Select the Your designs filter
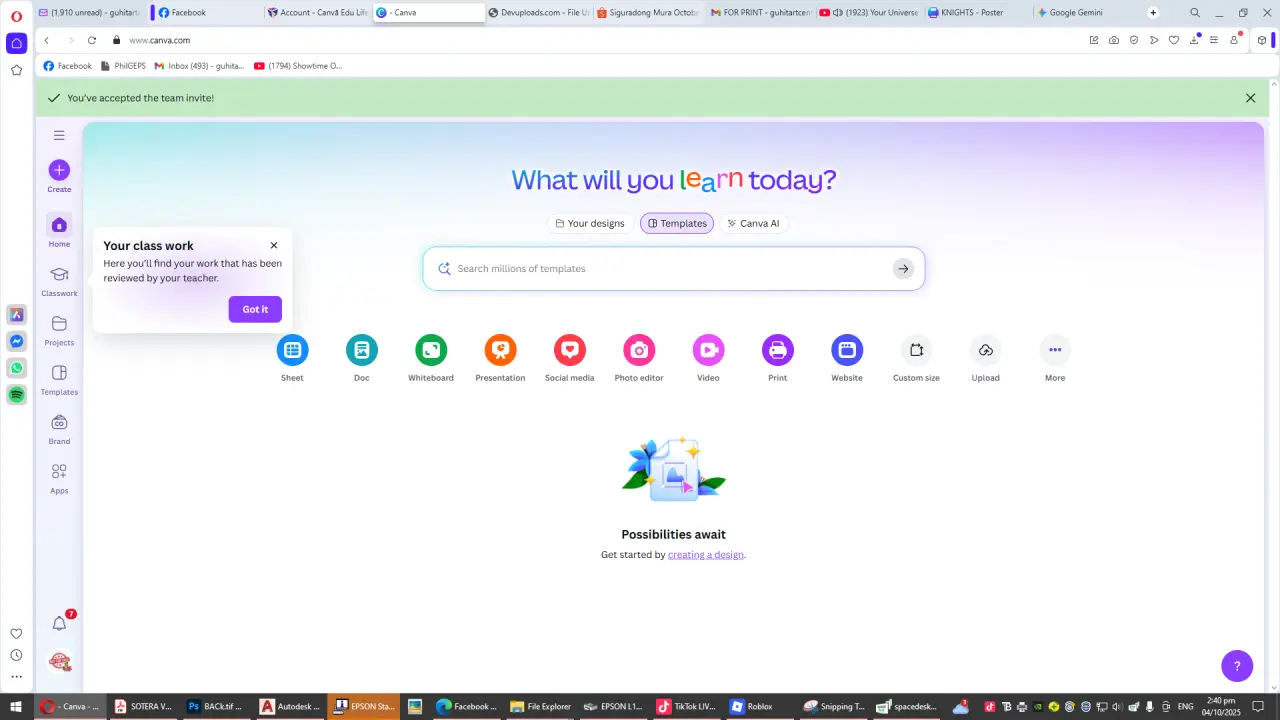1280x720 pixels. pos(590,223)
